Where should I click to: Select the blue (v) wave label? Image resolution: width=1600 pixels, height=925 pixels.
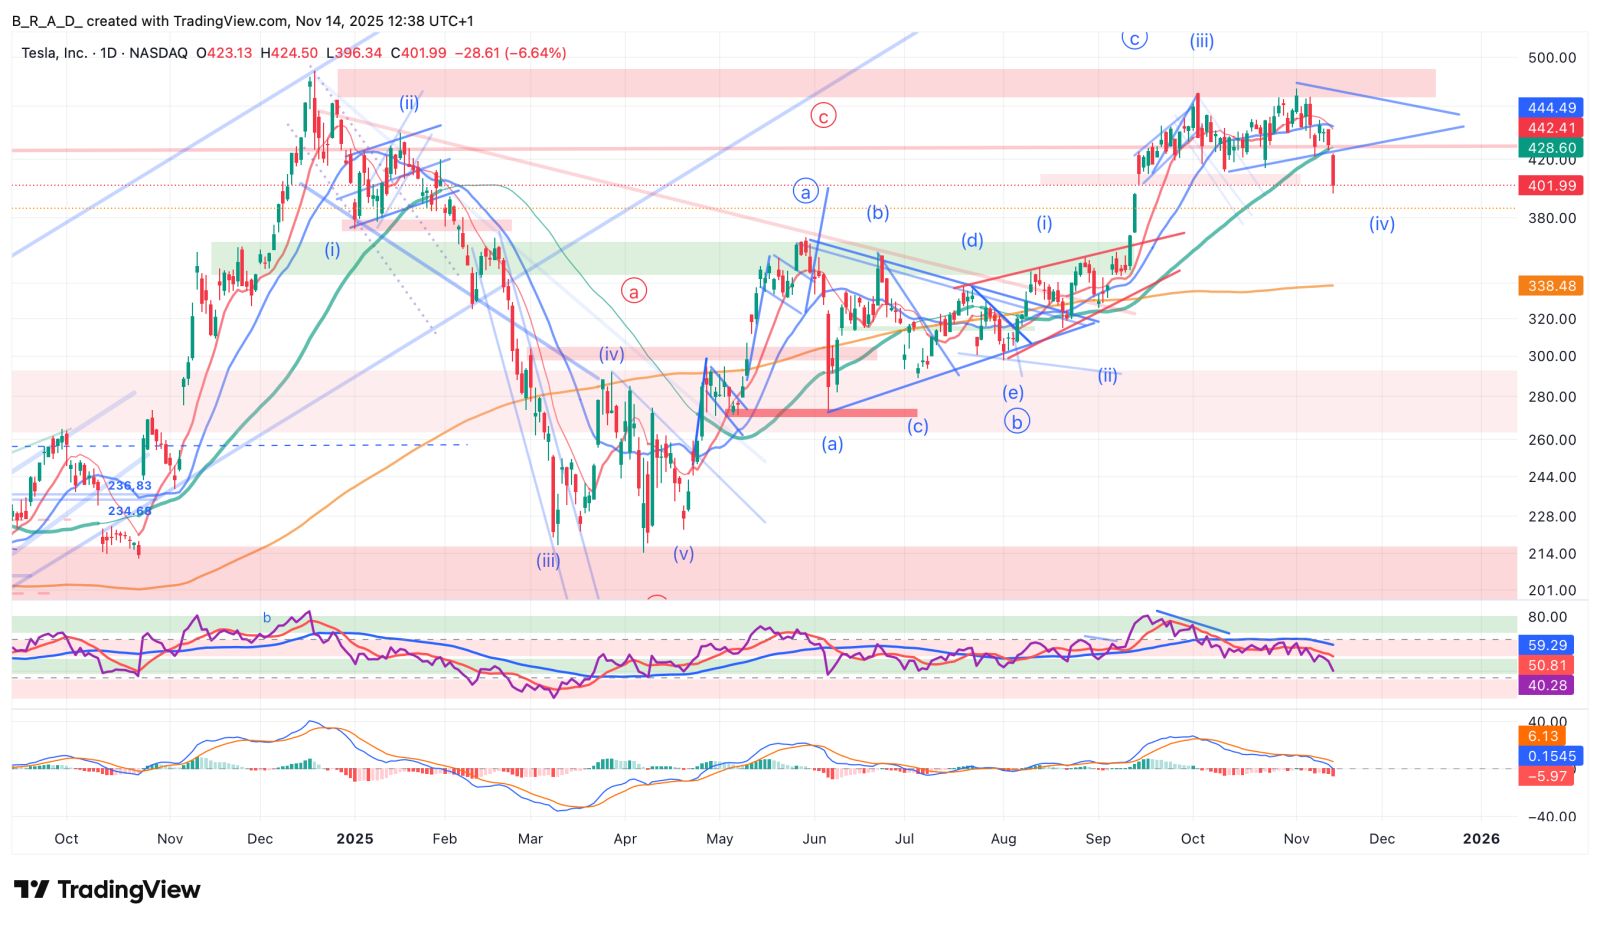click(683, 554)
